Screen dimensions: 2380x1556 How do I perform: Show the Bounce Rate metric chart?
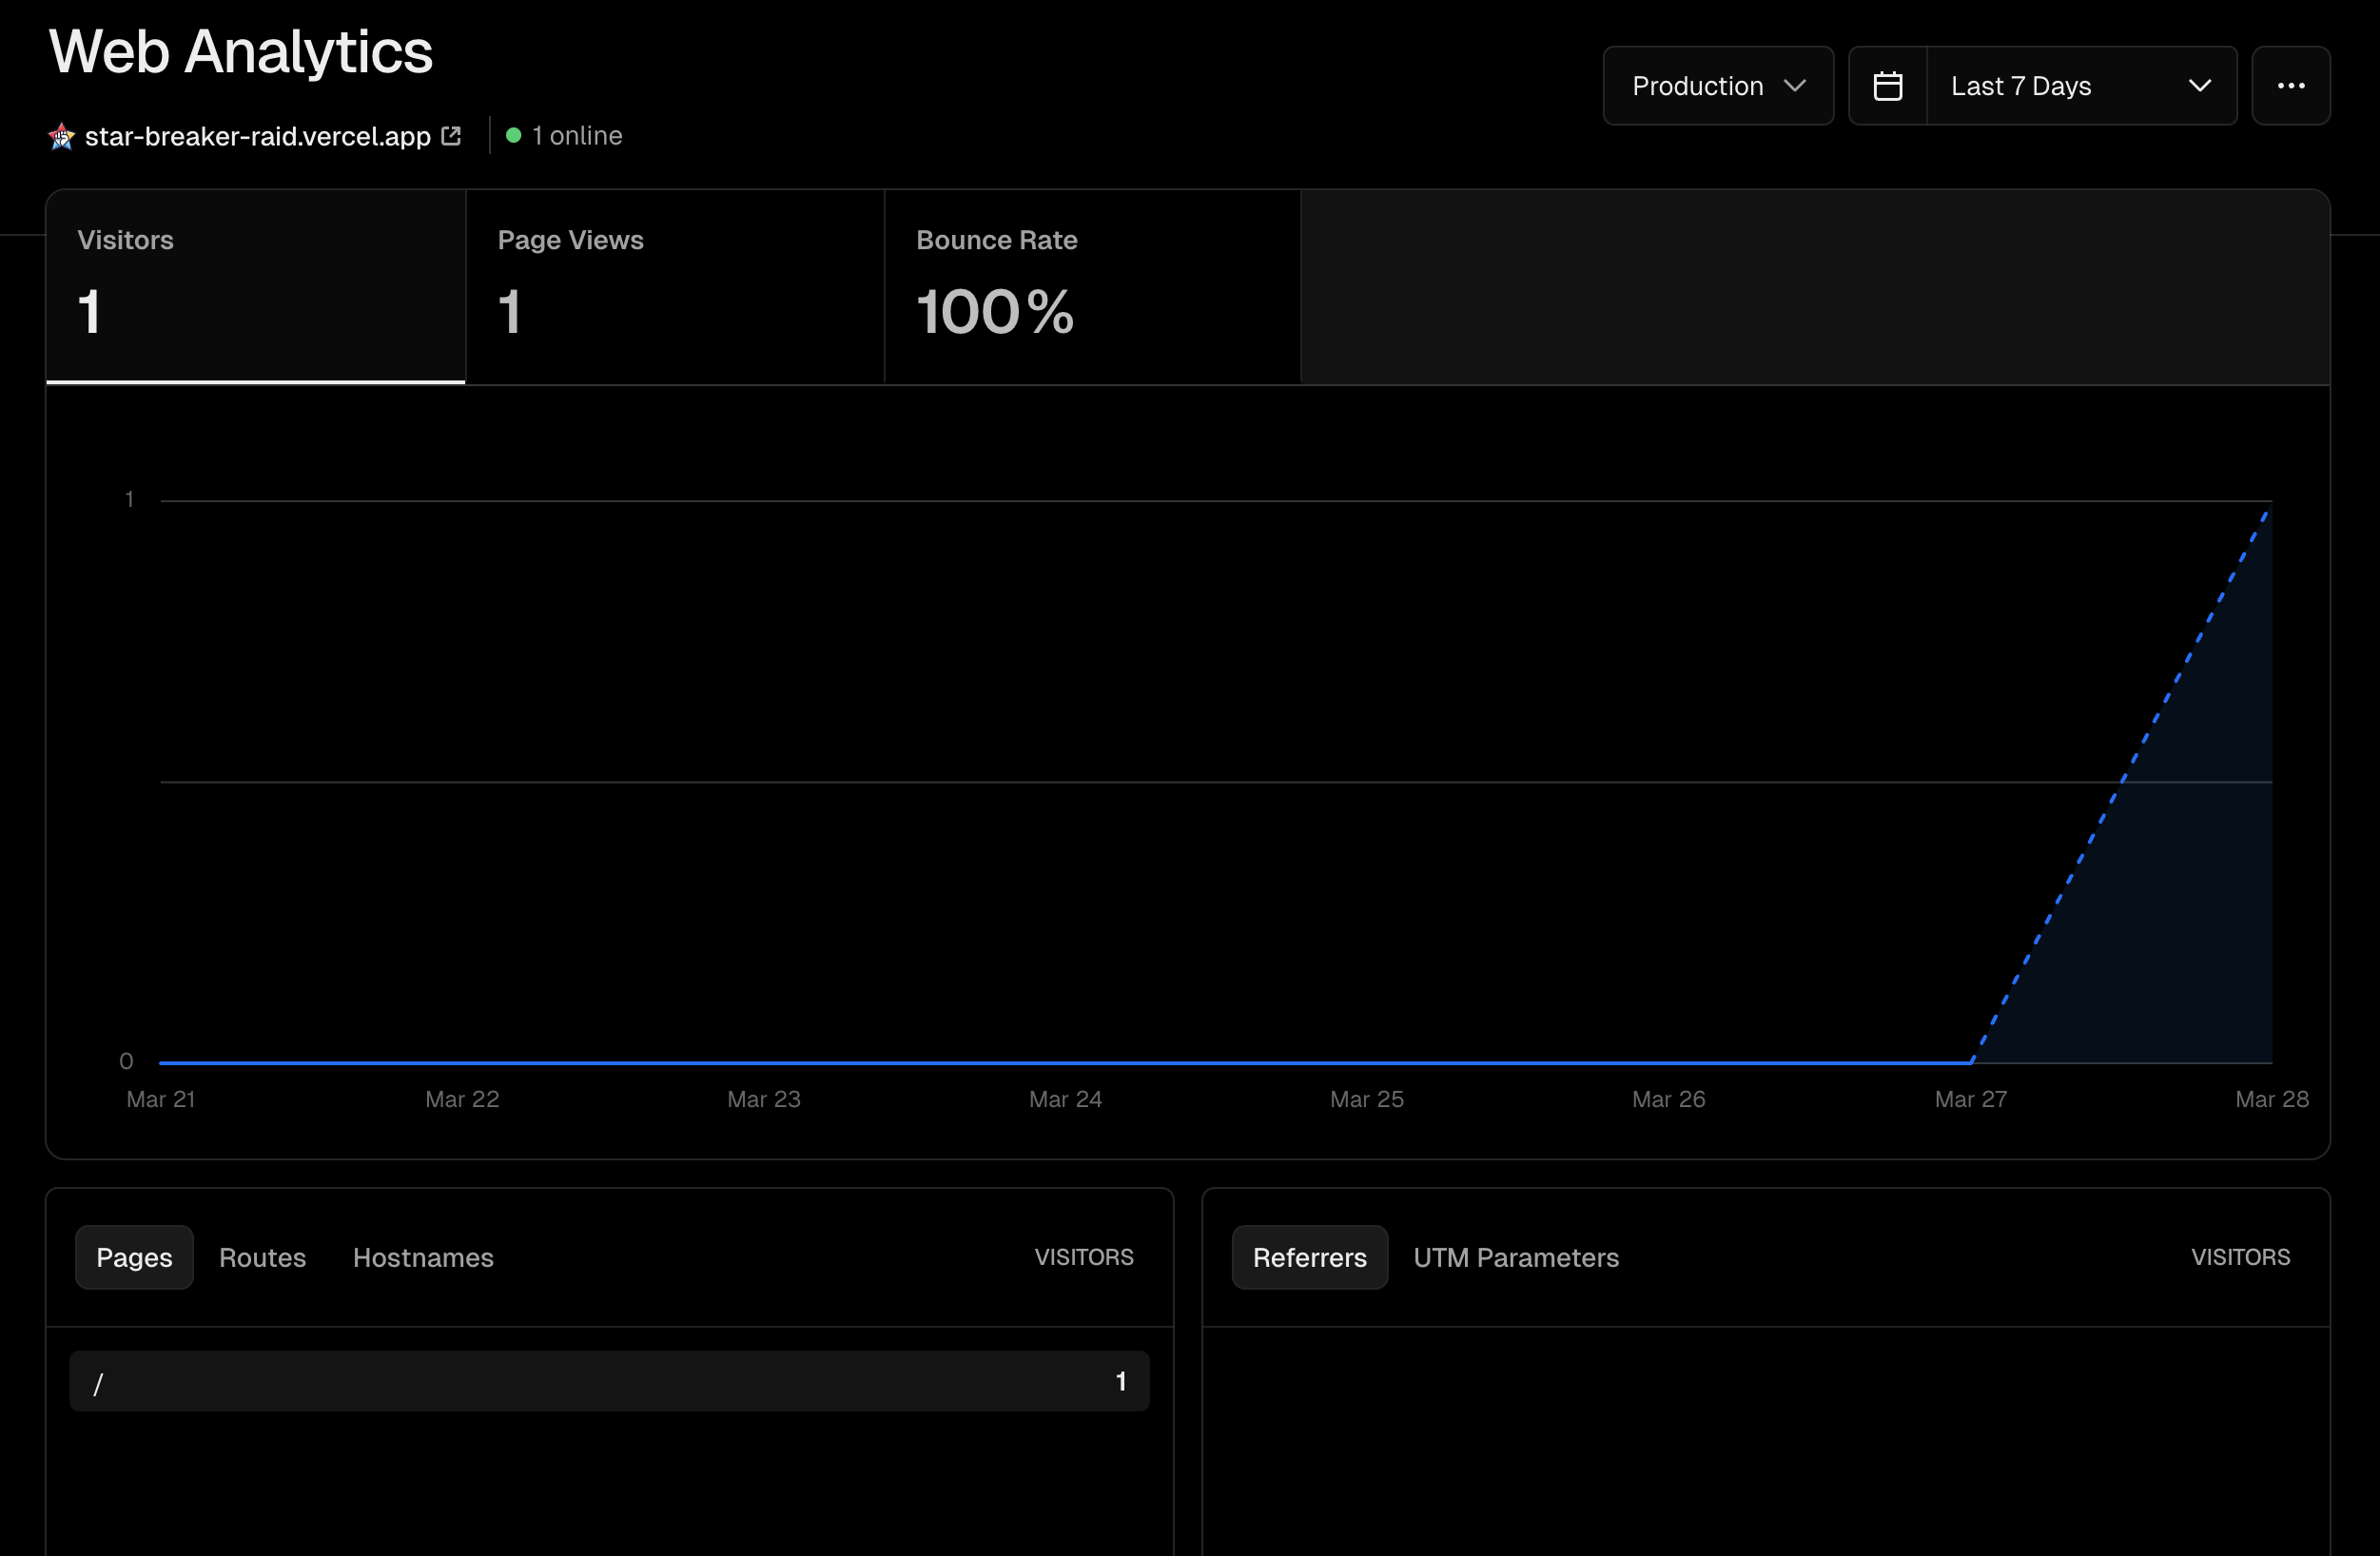[x=1092, y=285]
